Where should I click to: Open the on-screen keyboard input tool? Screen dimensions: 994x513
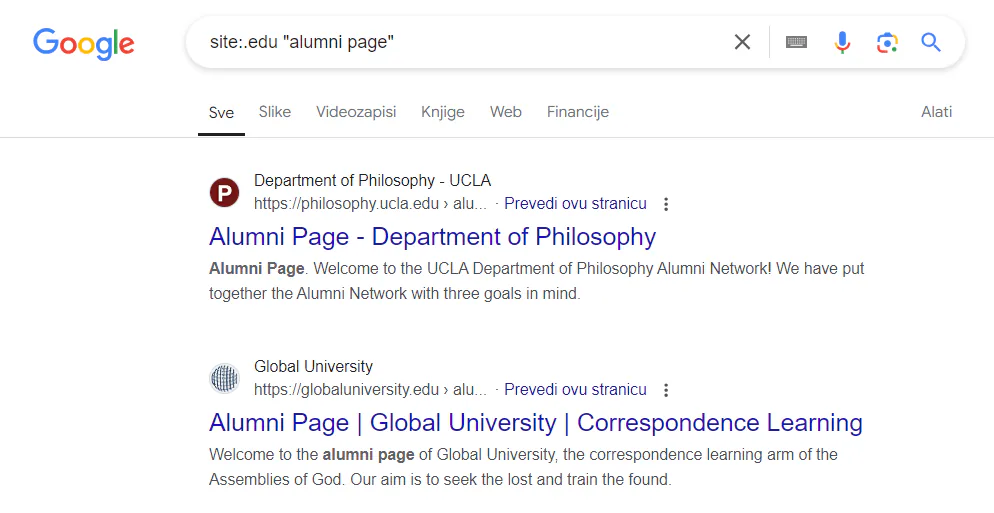796,42
